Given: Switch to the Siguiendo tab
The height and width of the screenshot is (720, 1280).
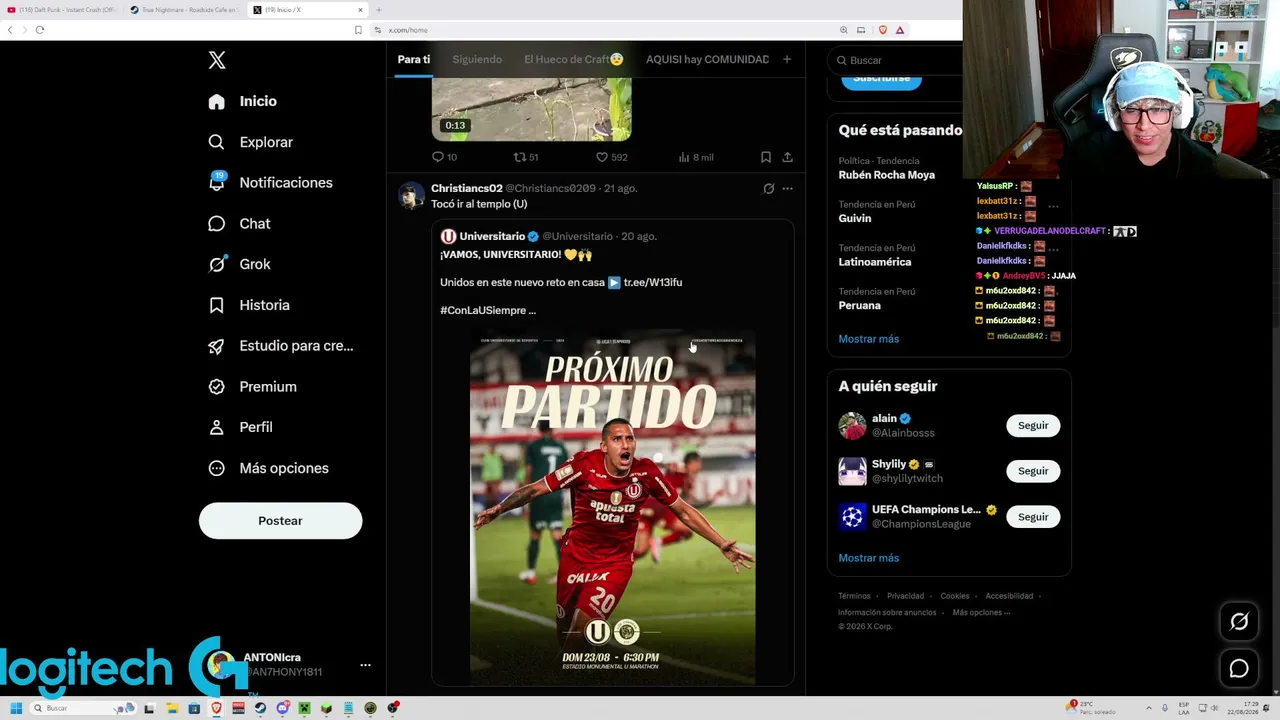Looking at the screenshot, I should [x=477, y=59].
